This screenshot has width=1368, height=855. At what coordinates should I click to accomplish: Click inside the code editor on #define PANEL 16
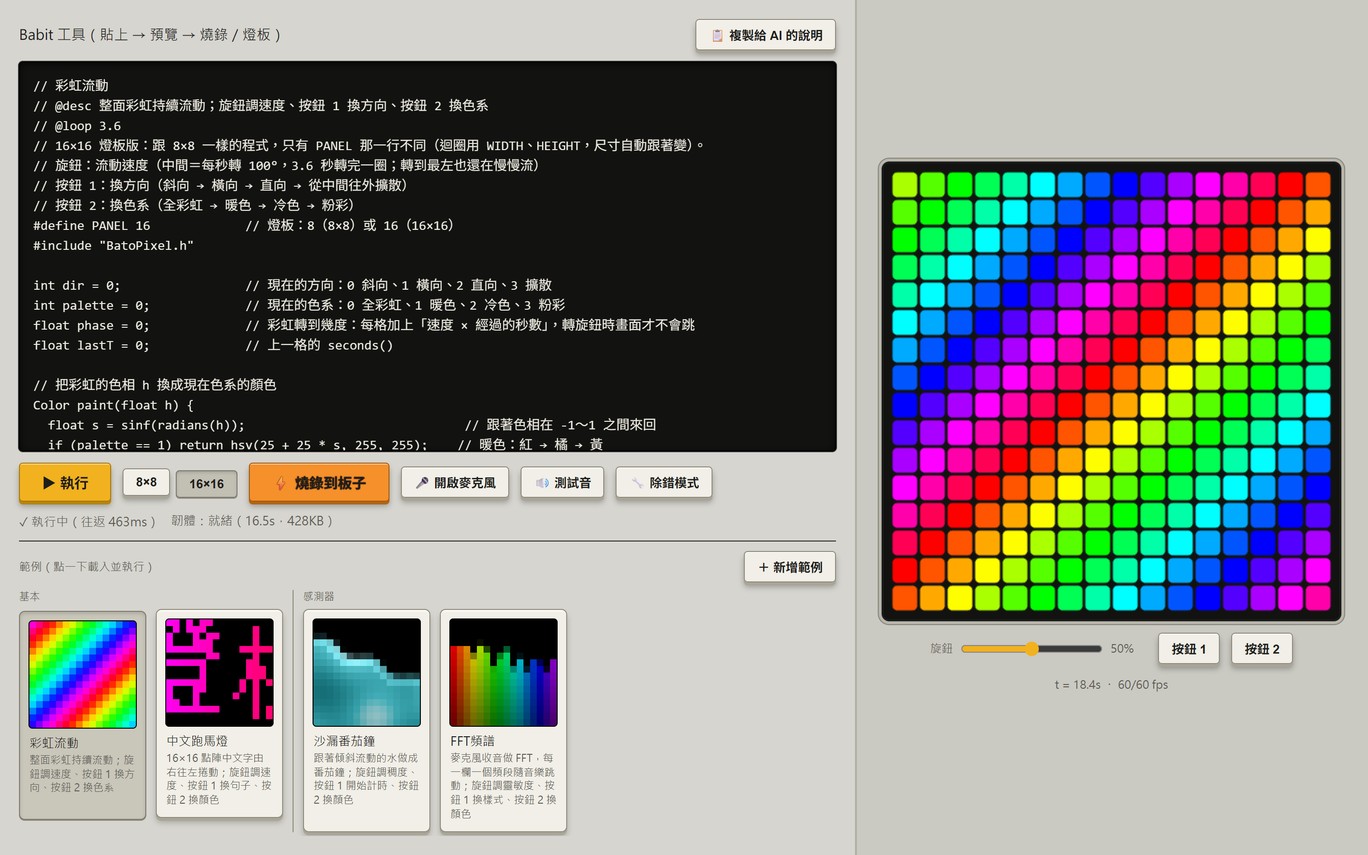point(92,226)
